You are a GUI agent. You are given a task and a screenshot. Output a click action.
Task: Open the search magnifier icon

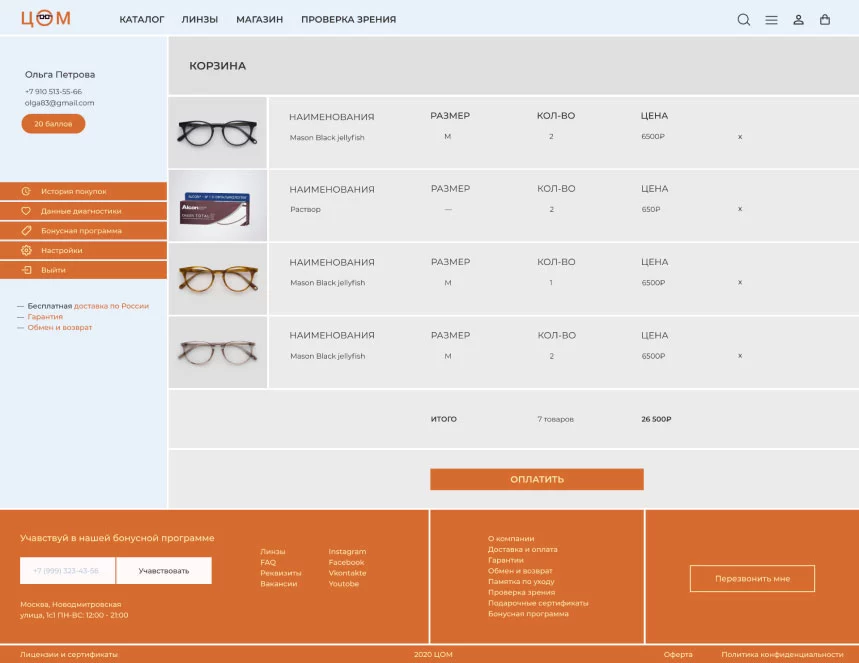coord(743,20)
